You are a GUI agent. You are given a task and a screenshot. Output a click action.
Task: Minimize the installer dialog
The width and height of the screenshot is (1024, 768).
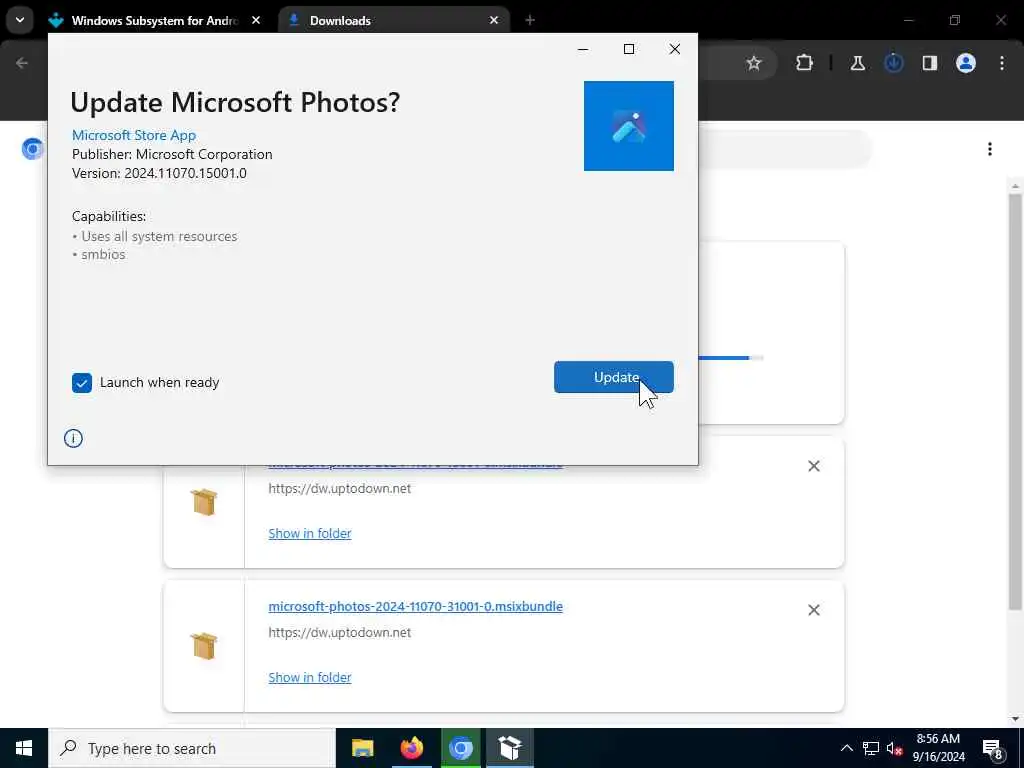pos(583,49)
